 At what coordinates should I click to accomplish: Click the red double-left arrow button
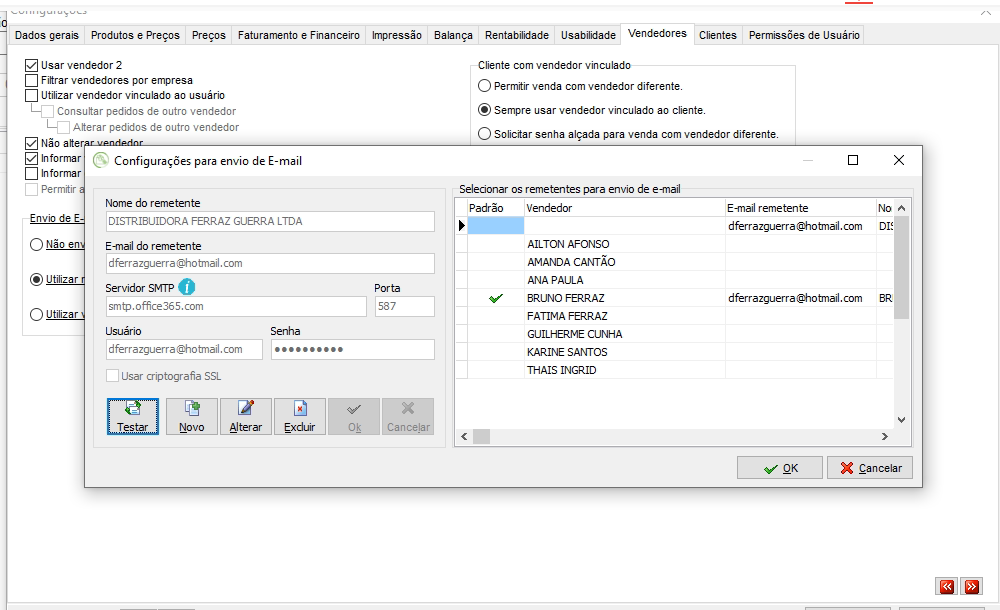tap(947, 586)
